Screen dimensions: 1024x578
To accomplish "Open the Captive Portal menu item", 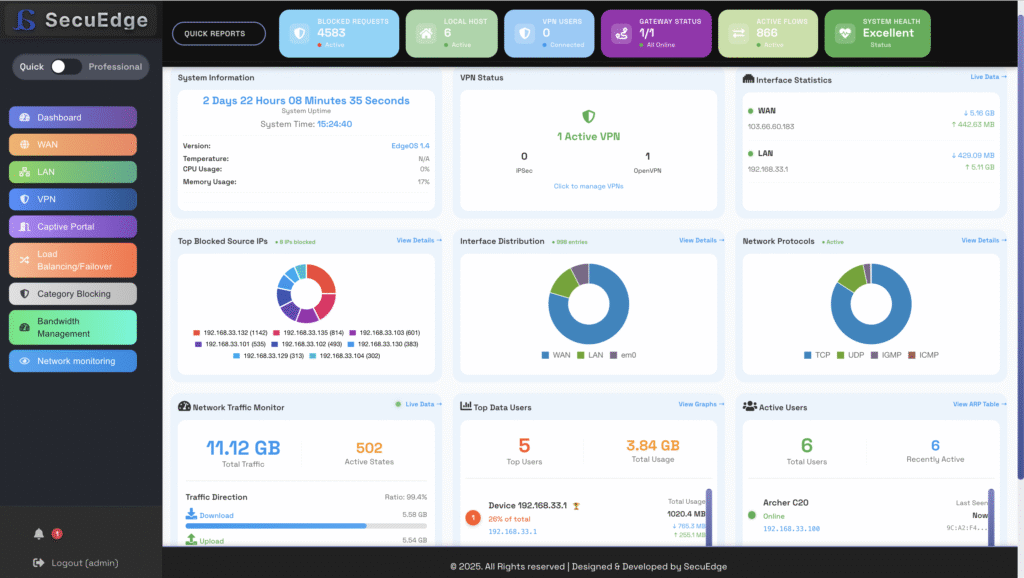I will point(73,227).
